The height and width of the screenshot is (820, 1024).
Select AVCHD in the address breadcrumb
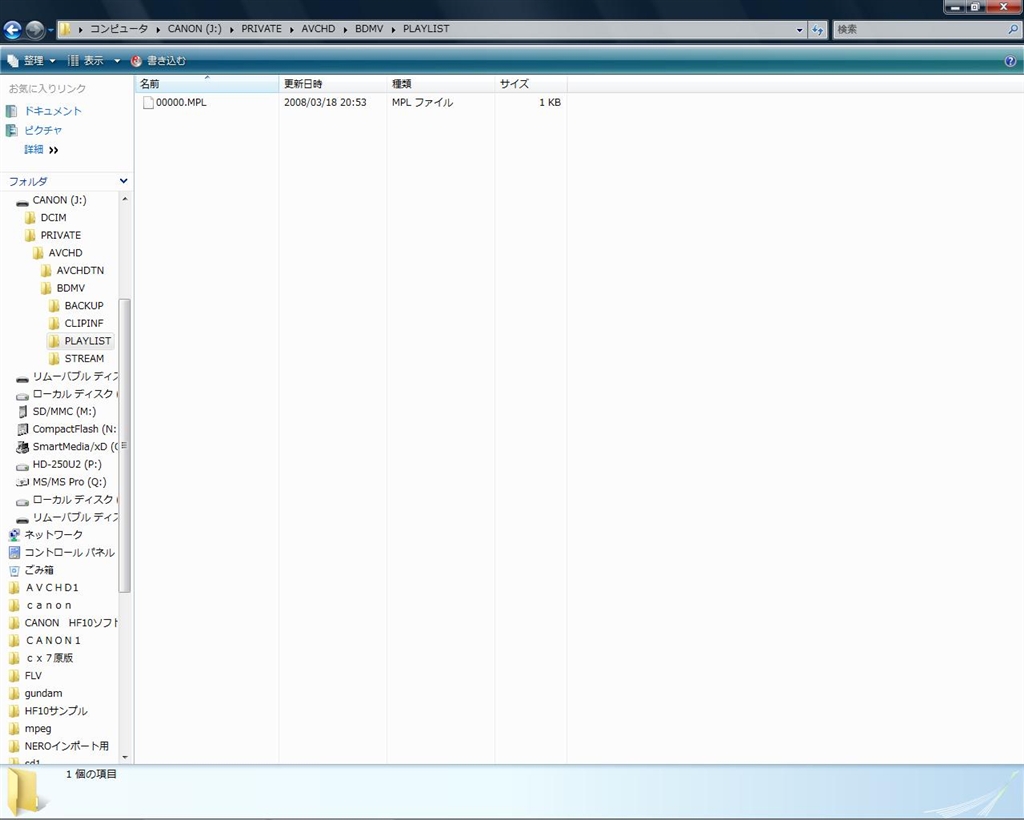click(318, 29)
